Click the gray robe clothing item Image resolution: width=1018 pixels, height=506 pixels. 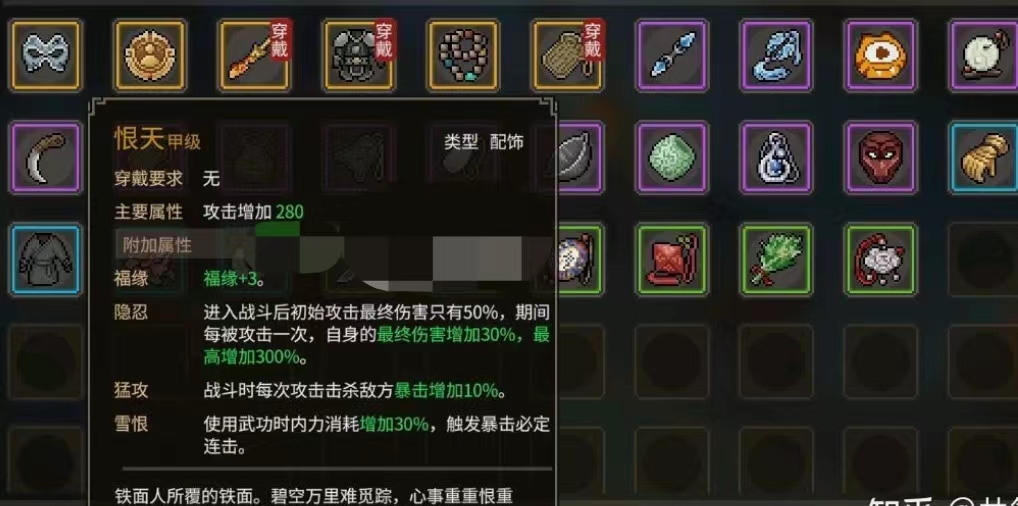(x=46, y=260)
